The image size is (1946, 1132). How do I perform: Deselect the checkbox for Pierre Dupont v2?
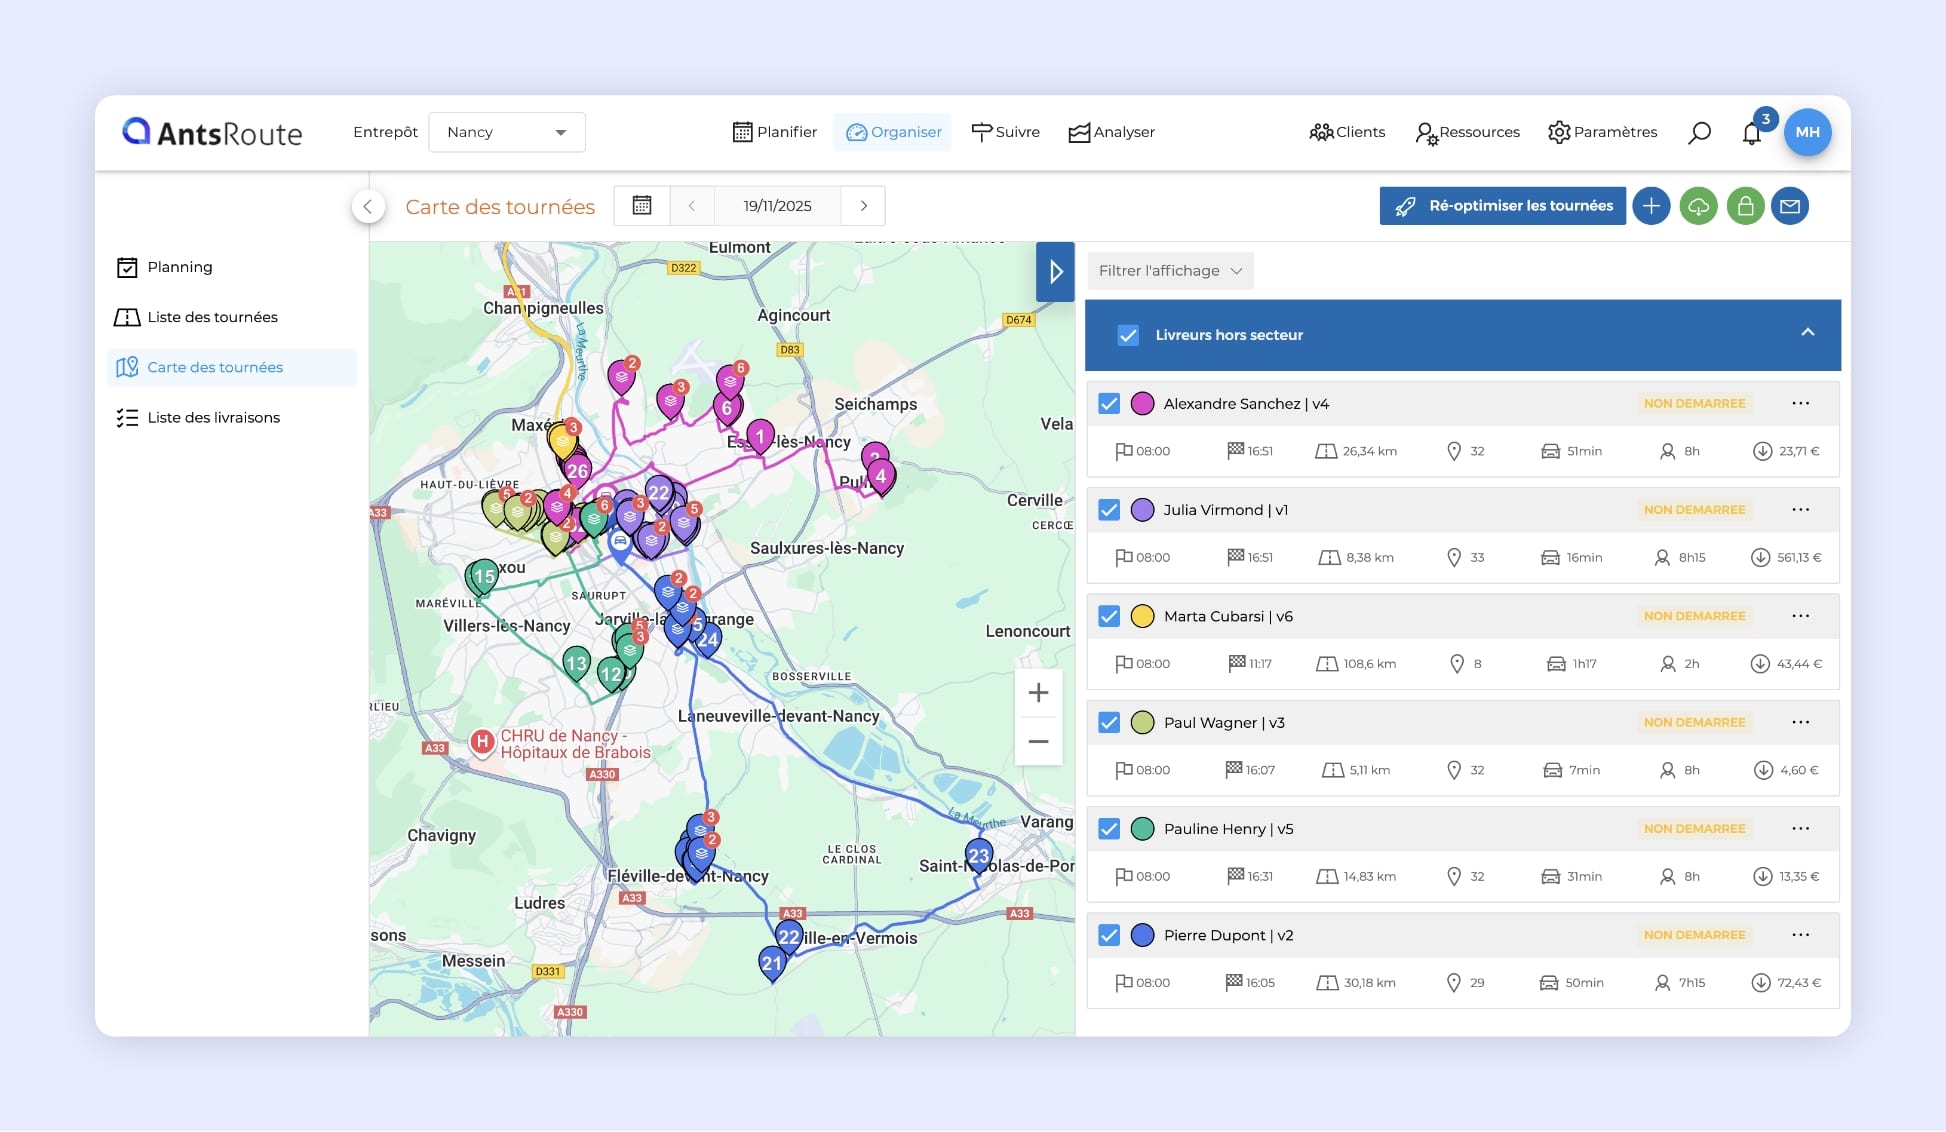[x=1108, y=935]
